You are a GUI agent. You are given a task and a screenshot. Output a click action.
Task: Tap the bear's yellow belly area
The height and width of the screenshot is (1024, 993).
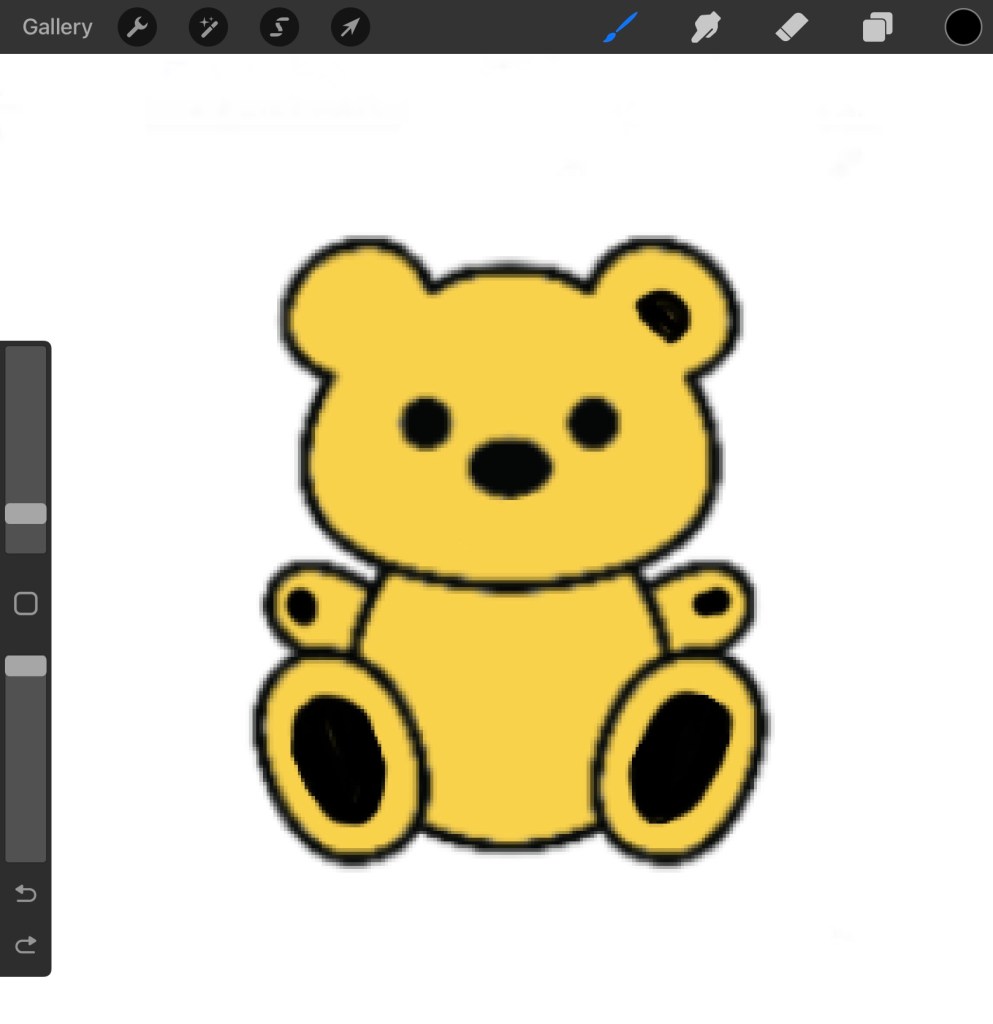point(510,700)
